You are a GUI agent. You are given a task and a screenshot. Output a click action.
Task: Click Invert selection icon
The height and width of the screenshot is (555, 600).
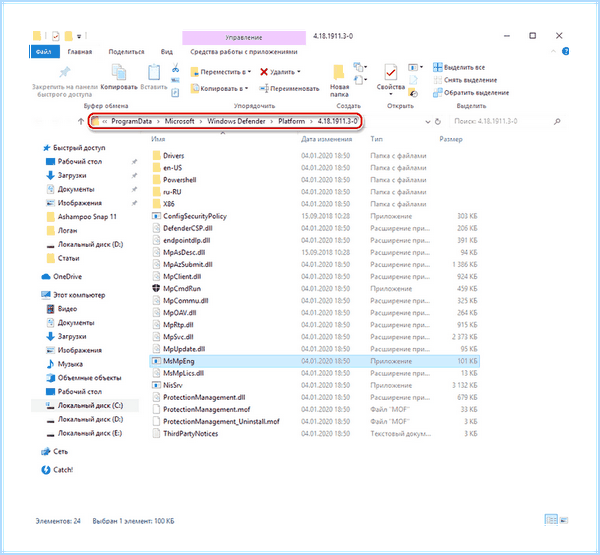tap(437, 93)
